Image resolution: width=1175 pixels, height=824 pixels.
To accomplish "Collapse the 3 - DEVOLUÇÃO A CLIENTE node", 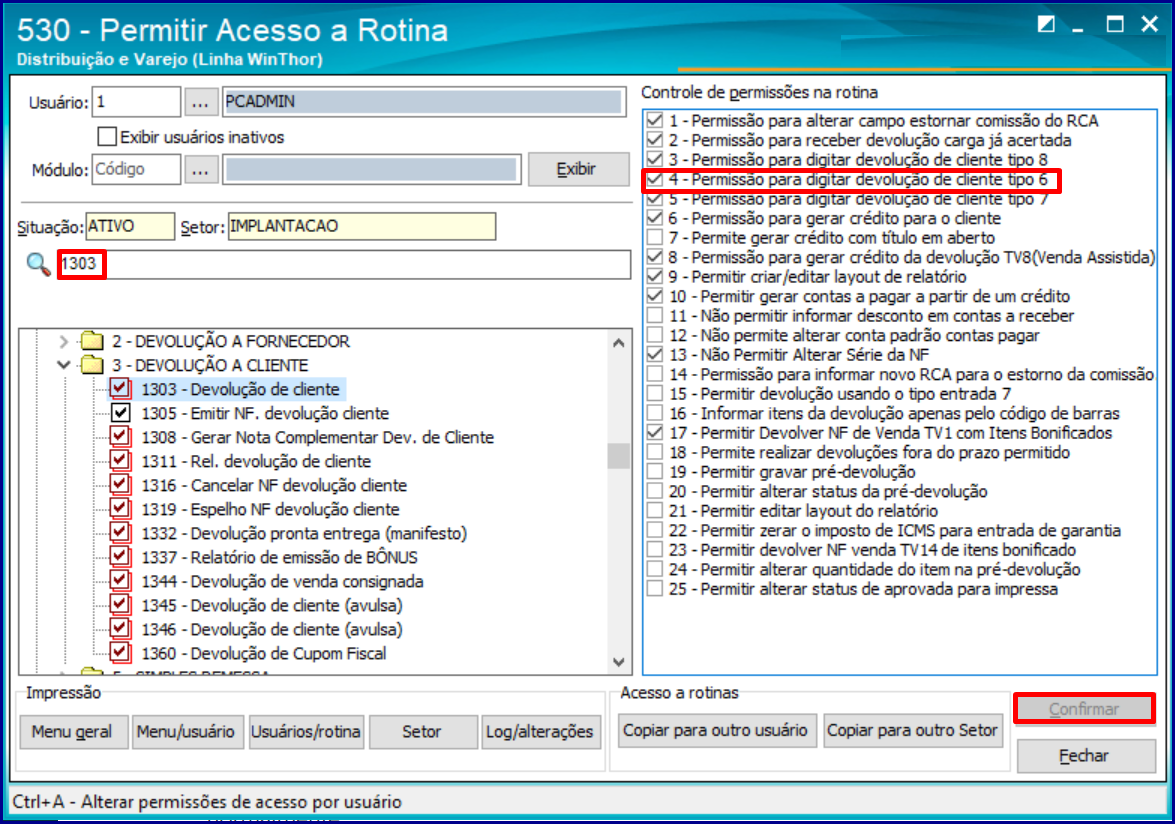I will click(64, 366).
